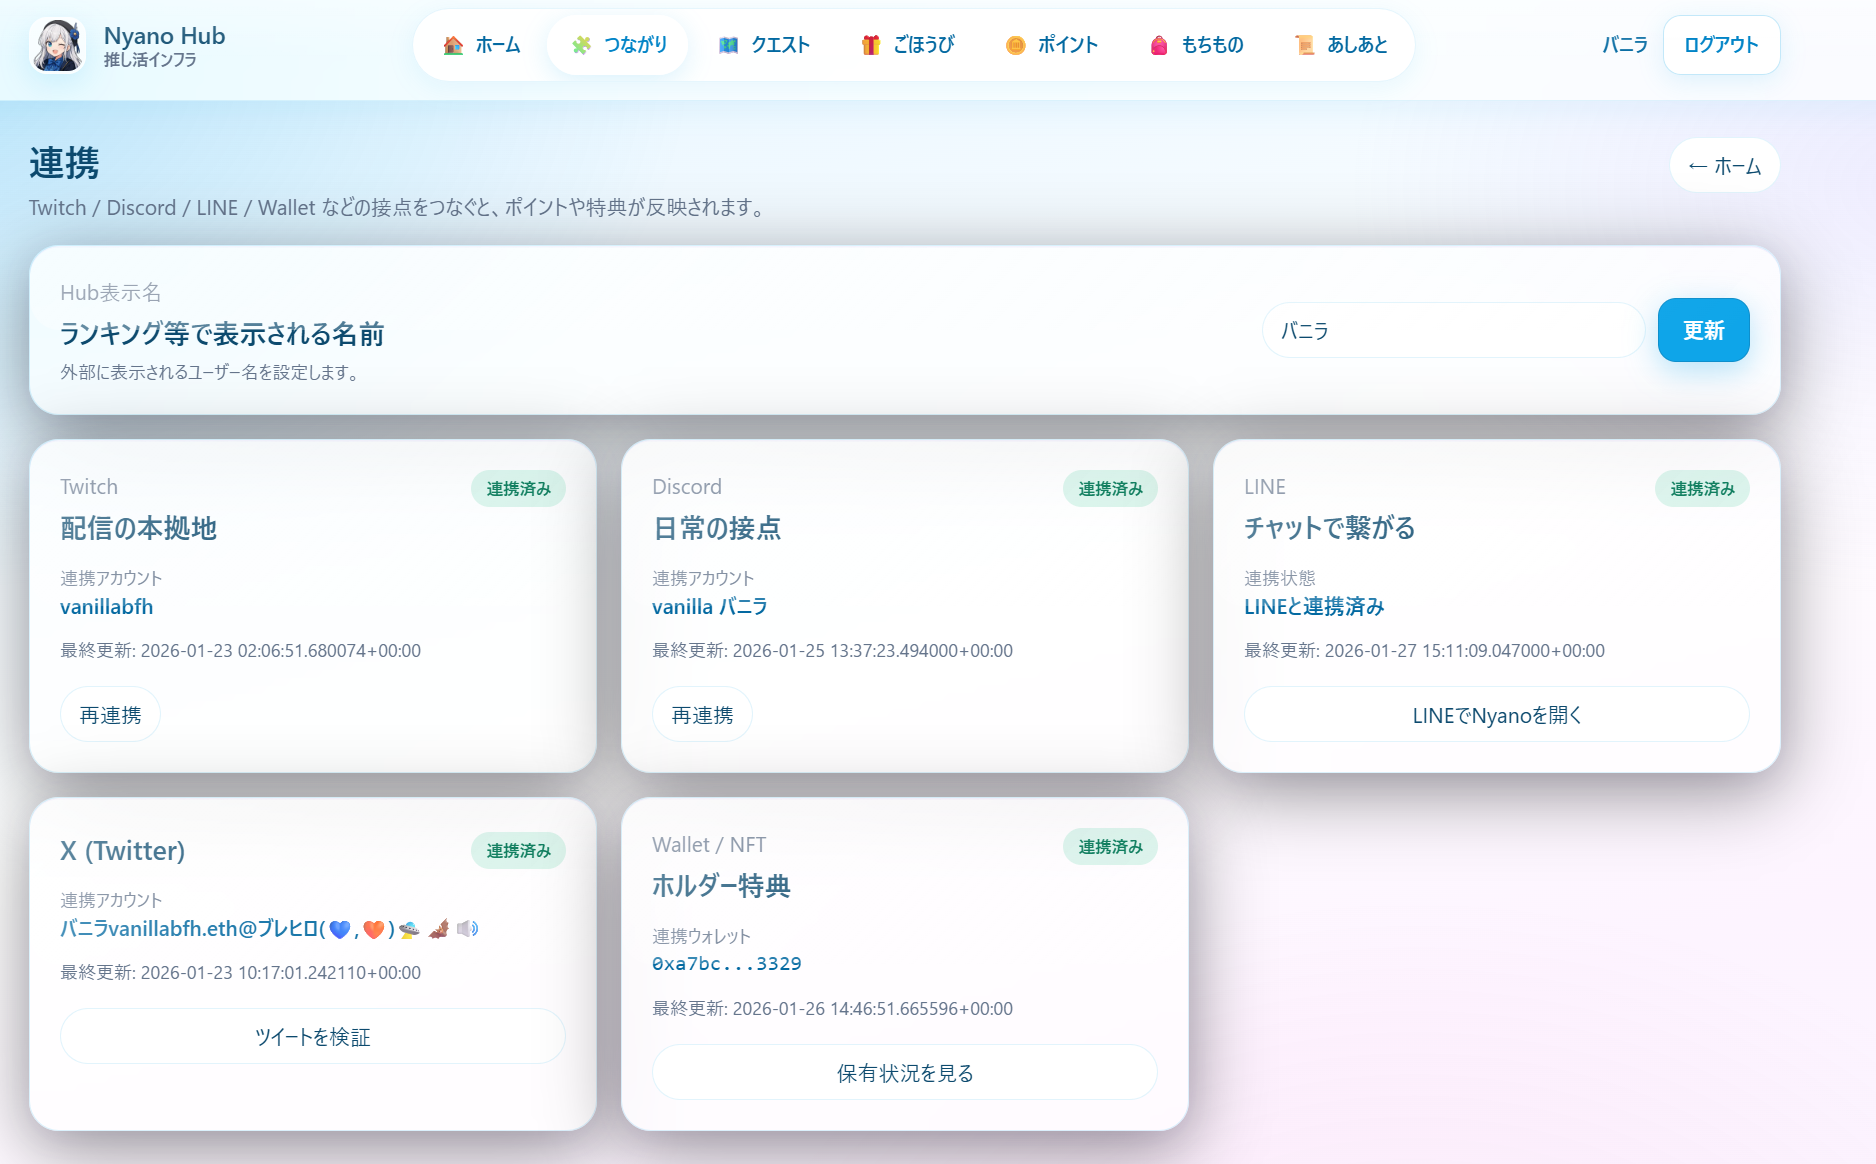The height and width of the screenshot is (1164, 1876).
Task: Click the gold coin ポイント icon
Action: (x=1016, y=44)
